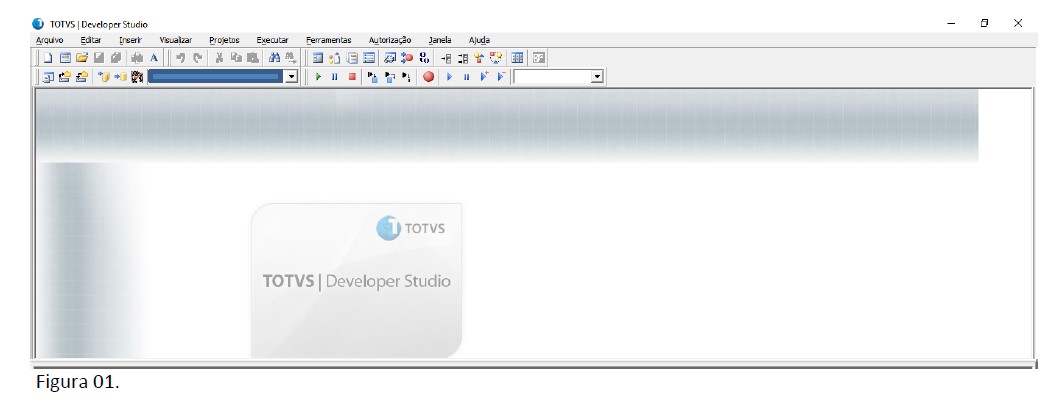1057x403 pixels.
Task: Expand the blue highlighted environment dropdown
Action: tap(291, 77)
